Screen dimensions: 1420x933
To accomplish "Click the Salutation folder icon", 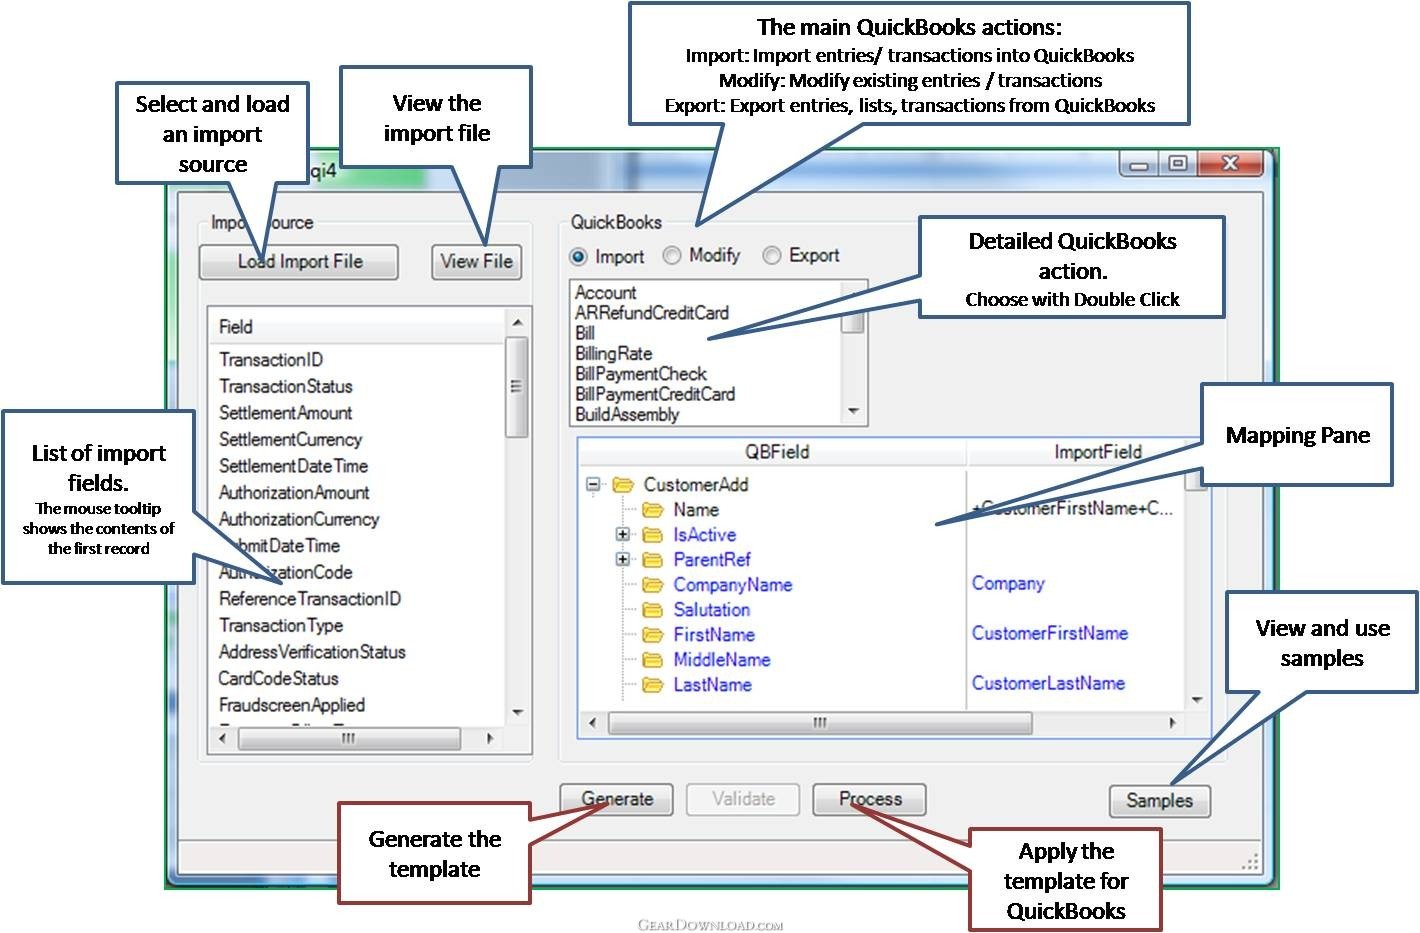I will tap(653, 610).
